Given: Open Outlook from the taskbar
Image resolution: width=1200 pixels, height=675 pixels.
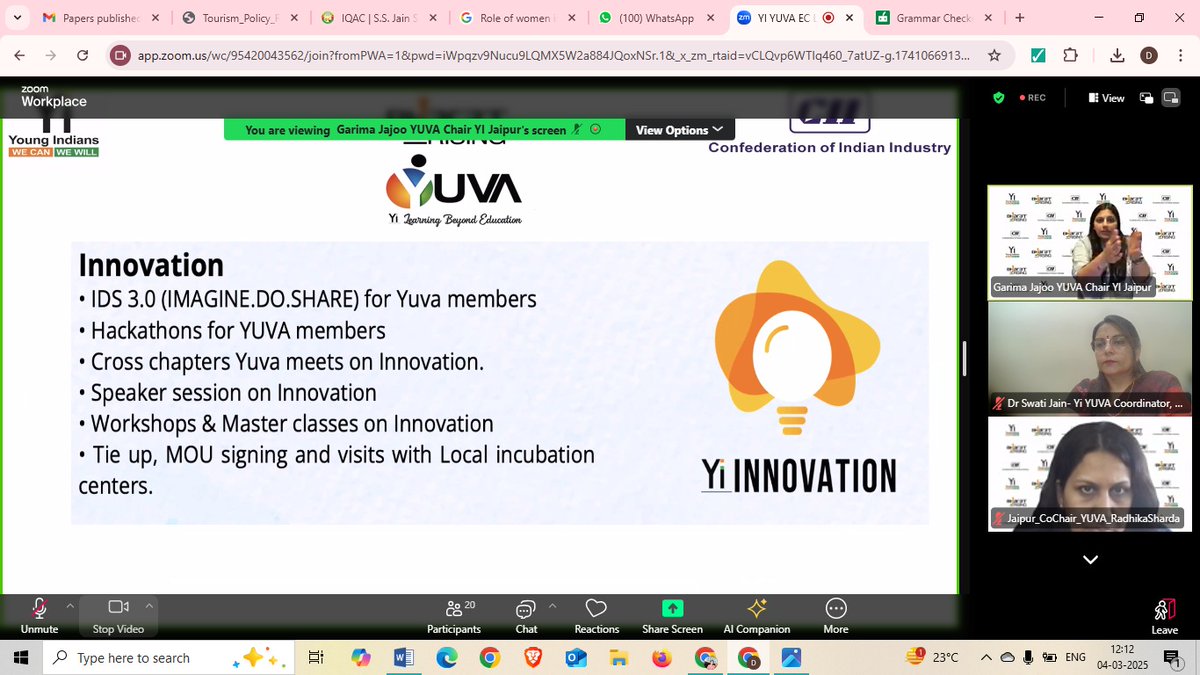Looking at the screenshot, I should coord(575,657).
